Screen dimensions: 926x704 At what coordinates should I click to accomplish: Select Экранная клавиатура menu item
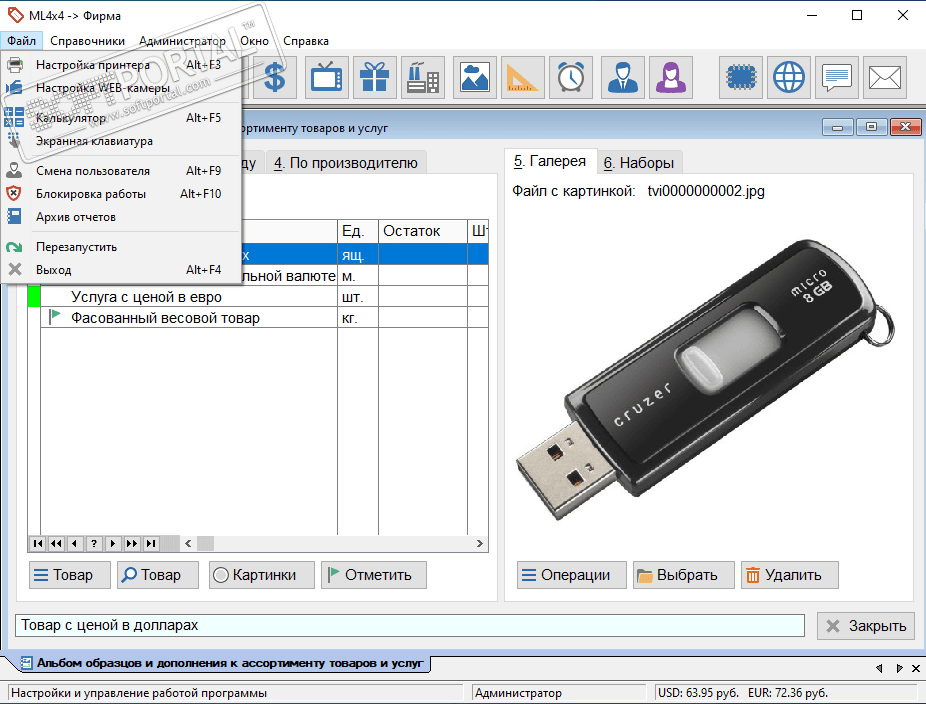tap(121, 141)
